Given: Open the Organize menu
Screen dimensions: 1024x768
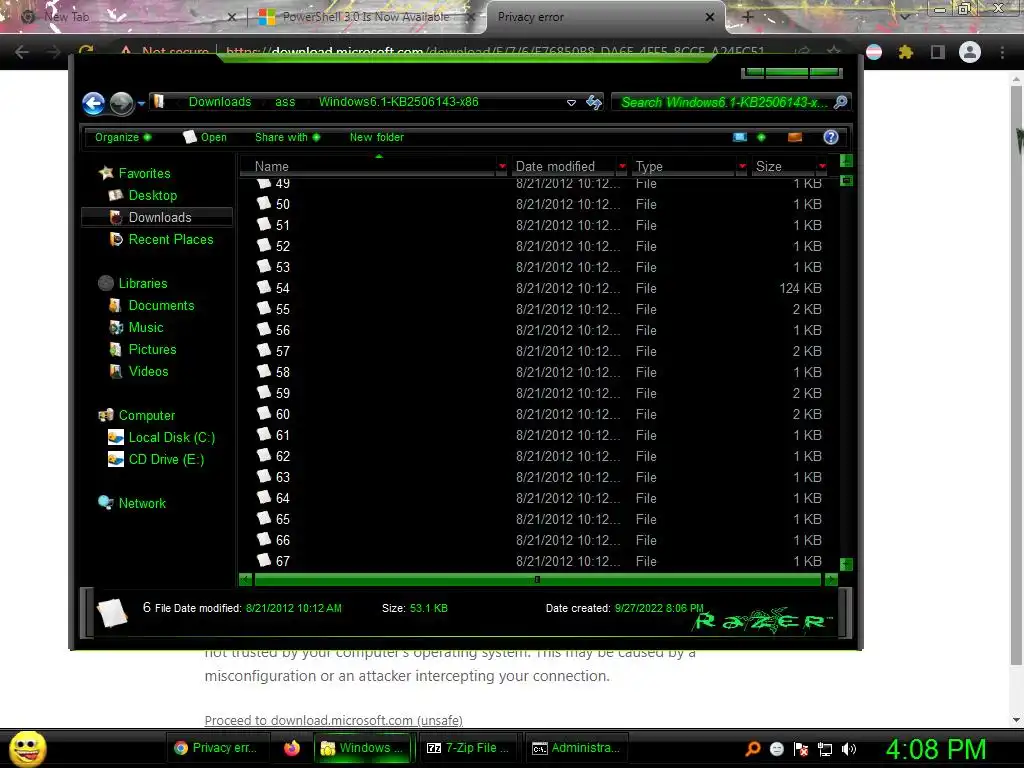Looking at the screenshot, I should point(123,137).
